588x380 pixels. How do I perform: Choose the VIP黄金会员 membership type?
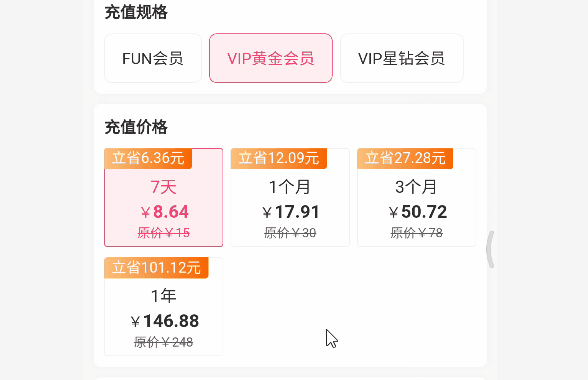coord(271,58)
